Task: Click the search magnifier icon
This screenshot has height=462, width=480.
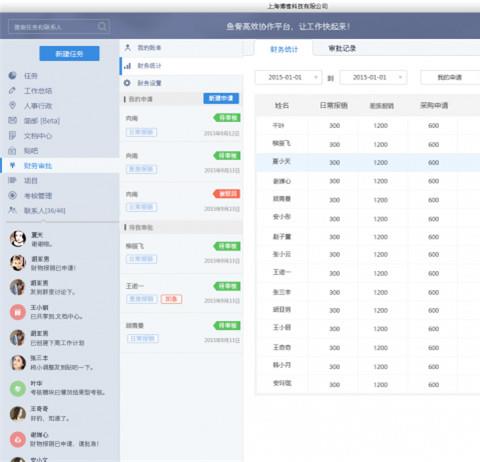Action: [102, 26]
